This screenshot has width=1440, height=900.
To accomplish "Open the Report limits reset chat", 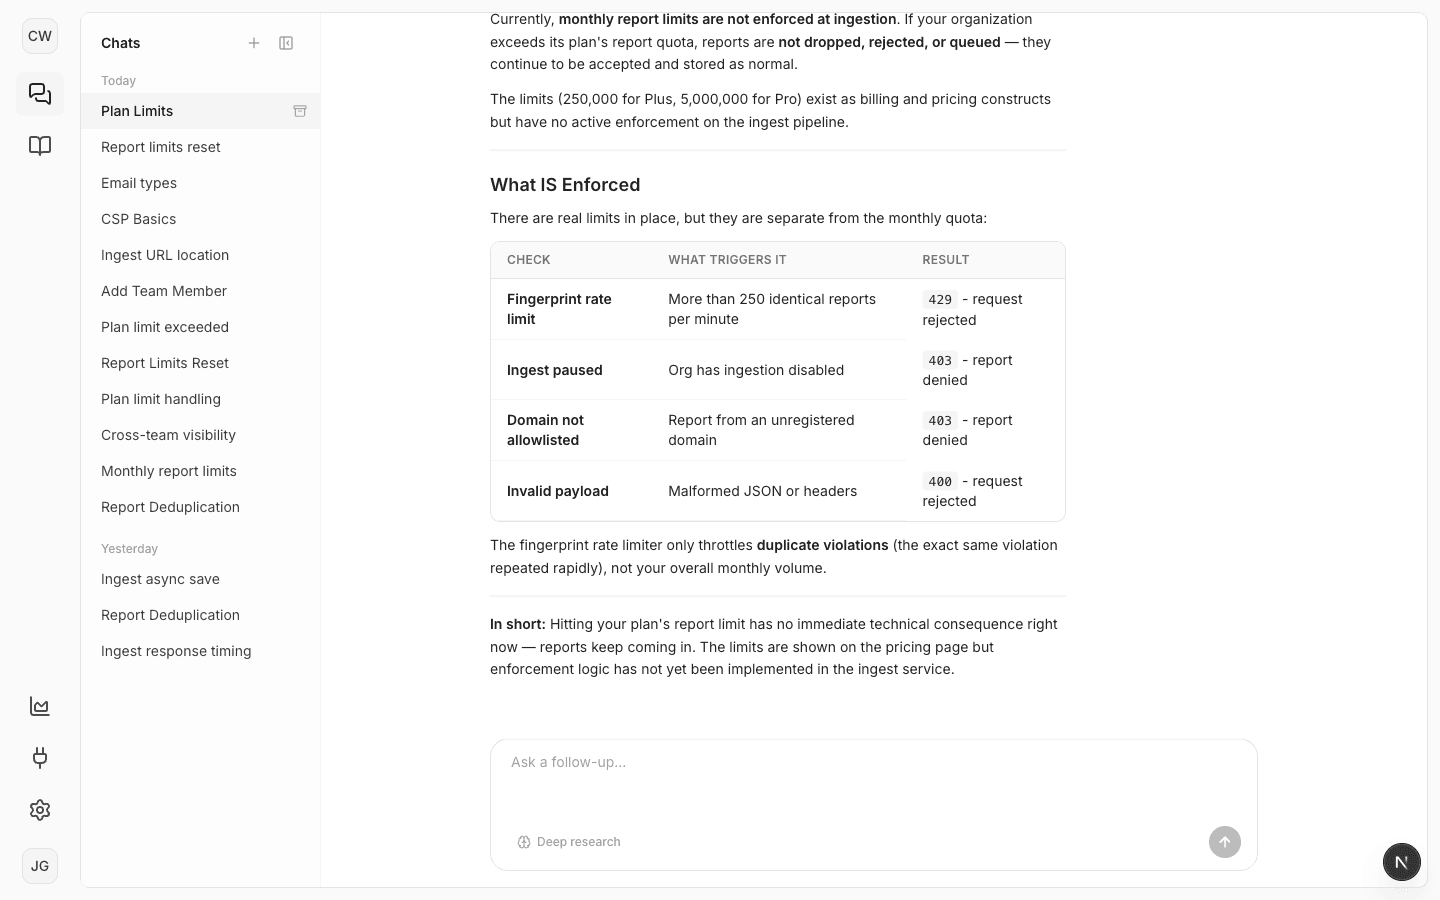I will click(x=161, y=147).
